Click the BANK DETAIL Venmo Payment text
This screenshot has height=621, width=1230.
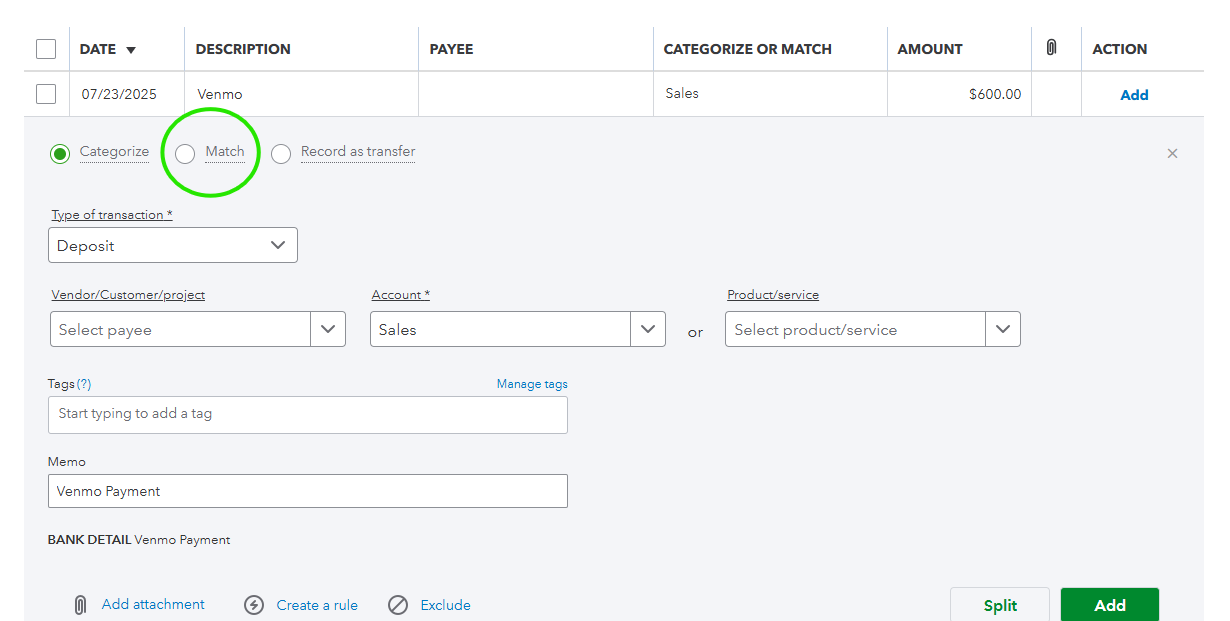click(x=139, y=540)
